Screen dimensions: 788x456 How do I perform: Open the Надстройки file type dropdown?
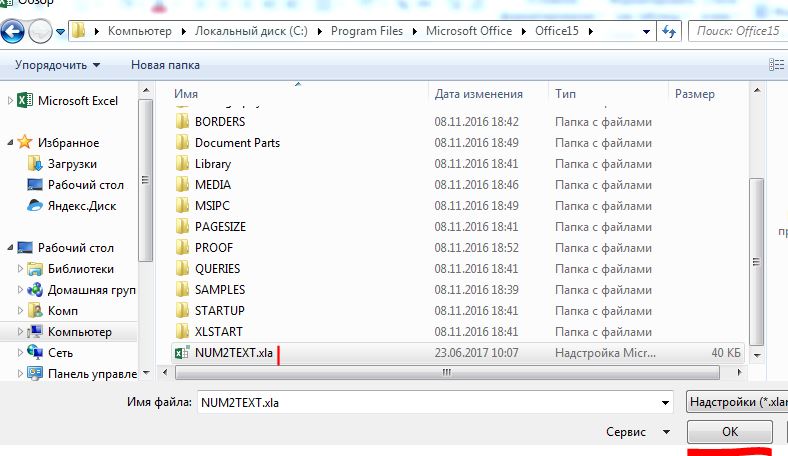(736, 402)
